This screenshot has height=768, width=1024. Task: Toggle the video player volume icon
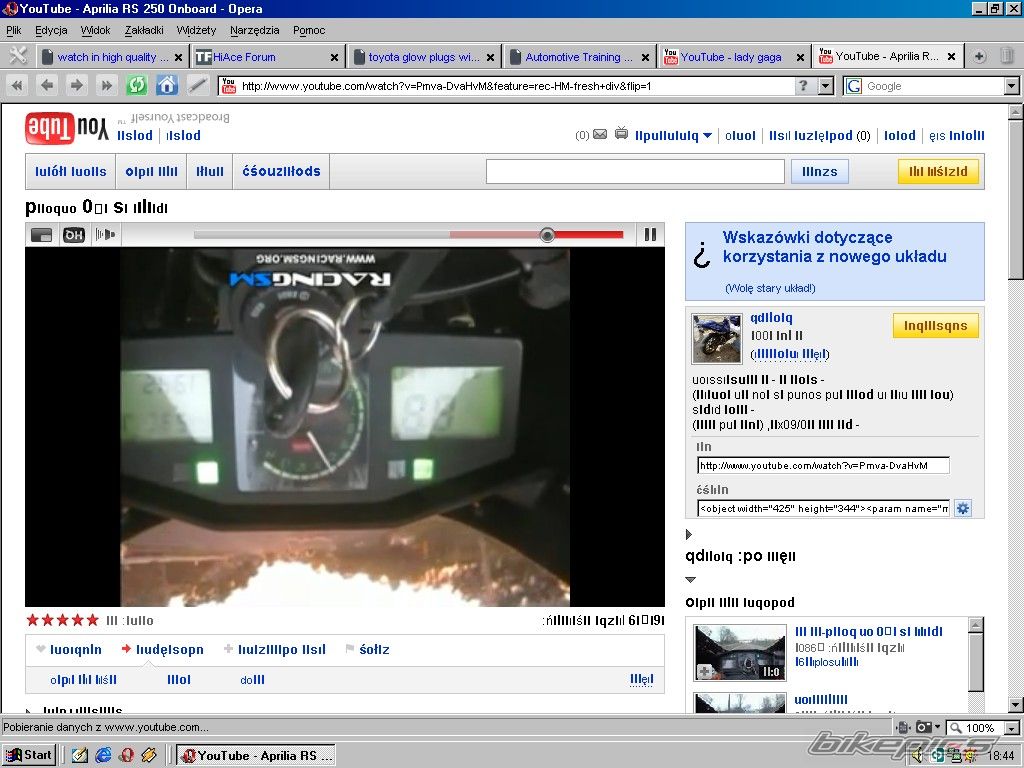[x=105, y=235]
